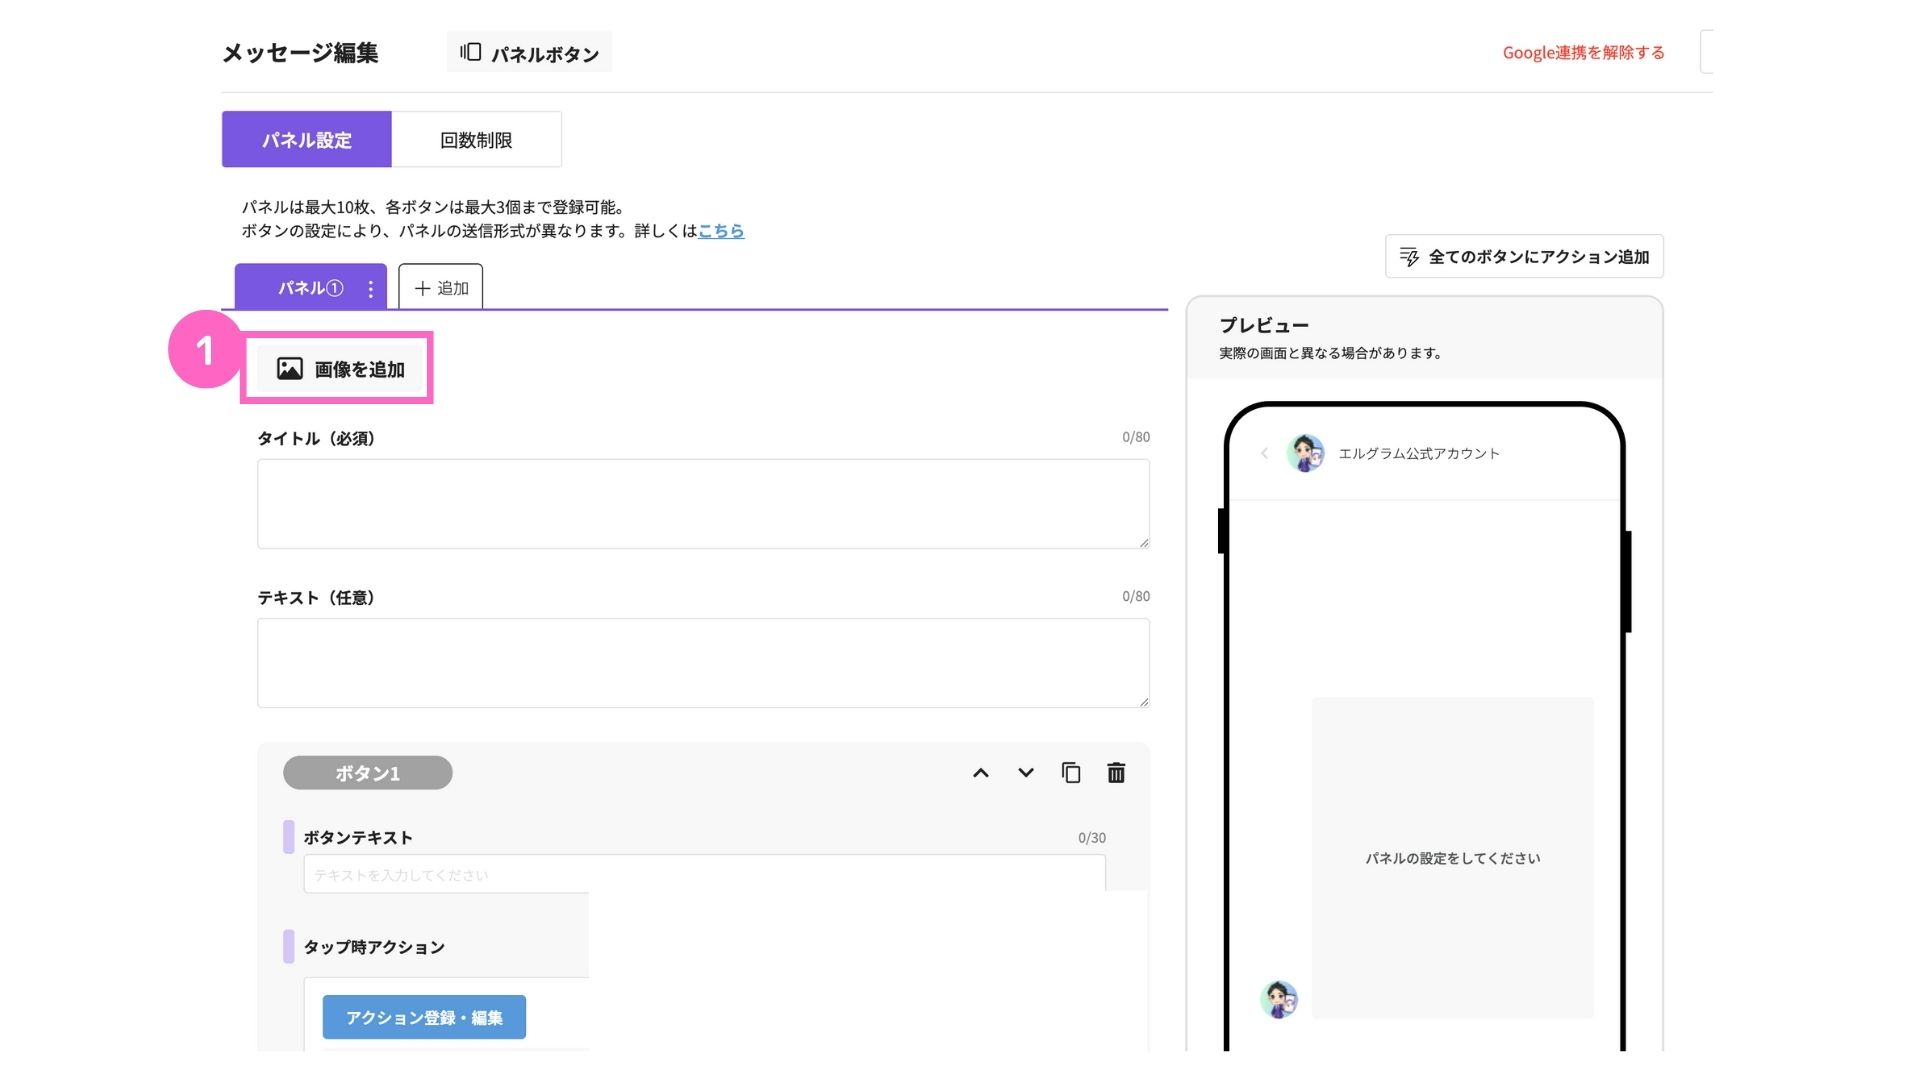Click the avatar beside the preview message
Image resolution: width=1920 pixels, height=1080 pixels.
1279,999
